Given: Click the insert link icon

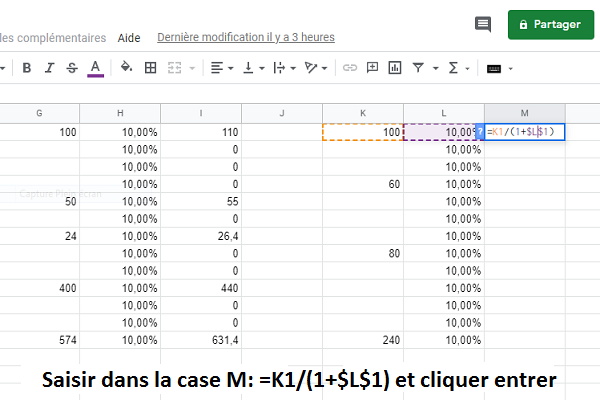Looking at the screenshot, I should (x=350, y=68).
